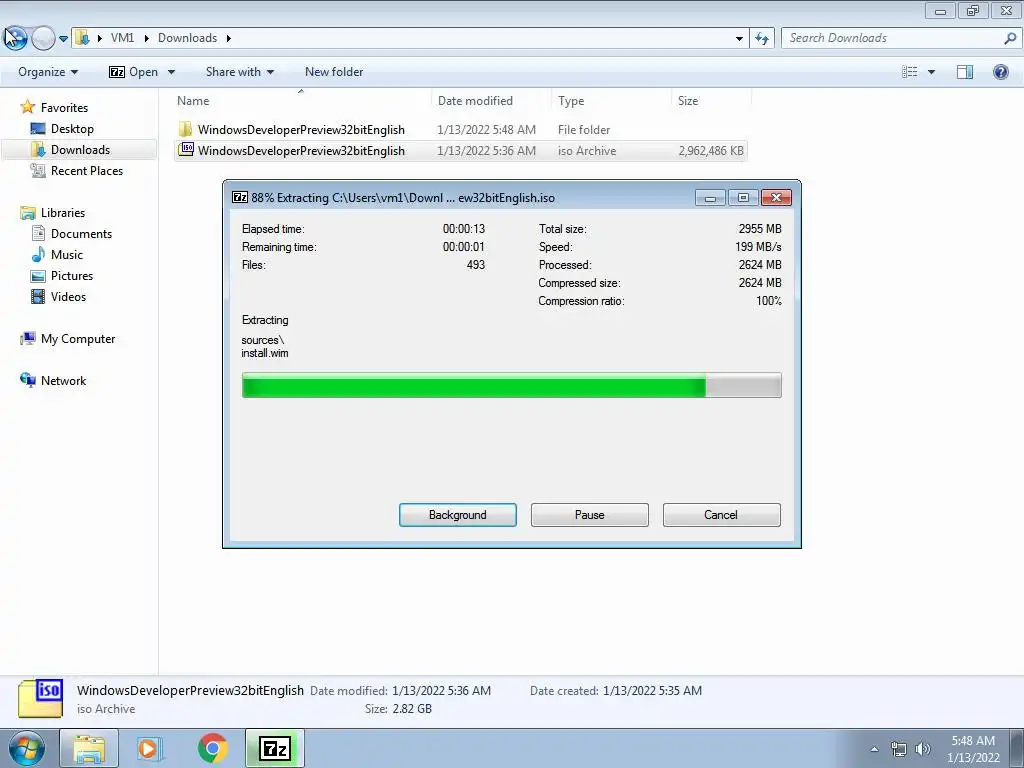This screenshot has width=1024, height=768.
Task: Open Desktop in Favorites
Action: (72, 129)
